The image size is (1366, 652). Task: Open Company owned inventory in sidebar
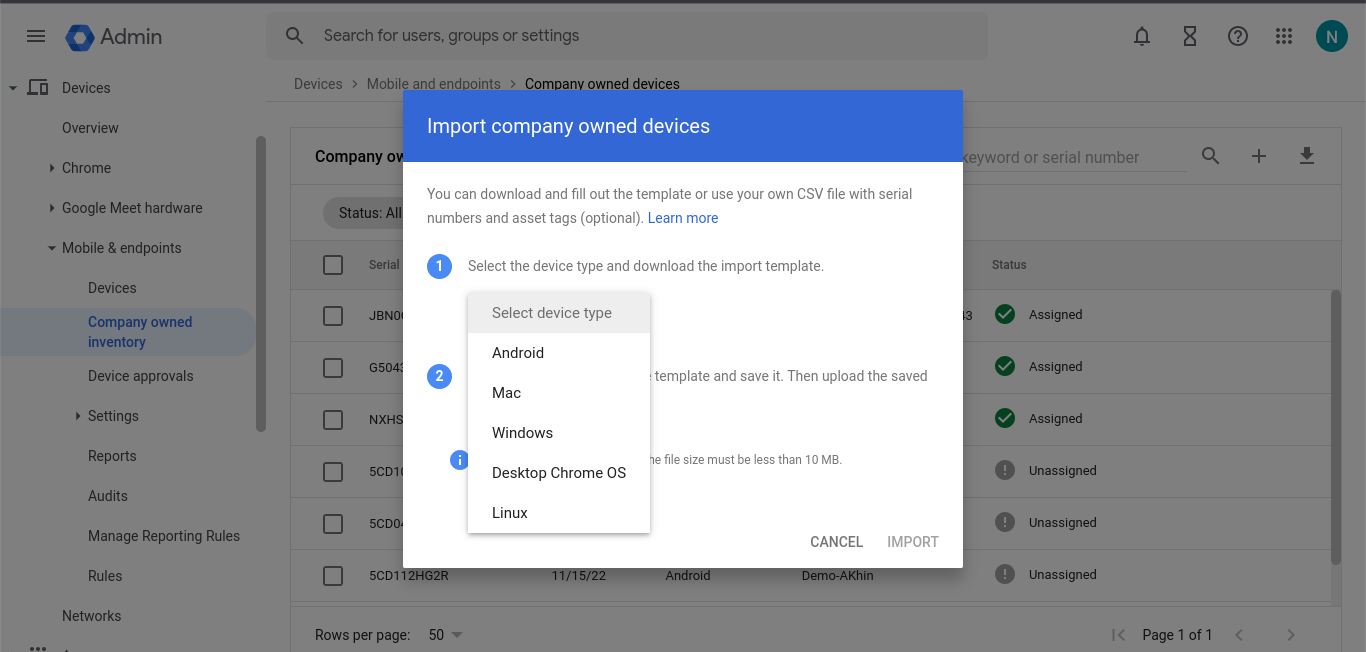[140, 332]
